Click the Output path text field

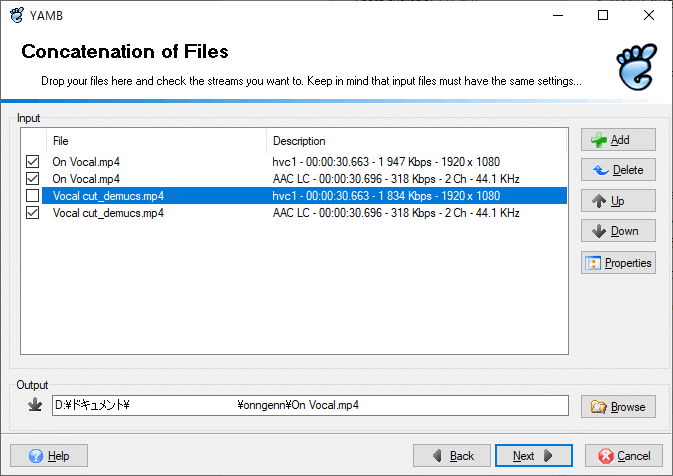[310, 406]
